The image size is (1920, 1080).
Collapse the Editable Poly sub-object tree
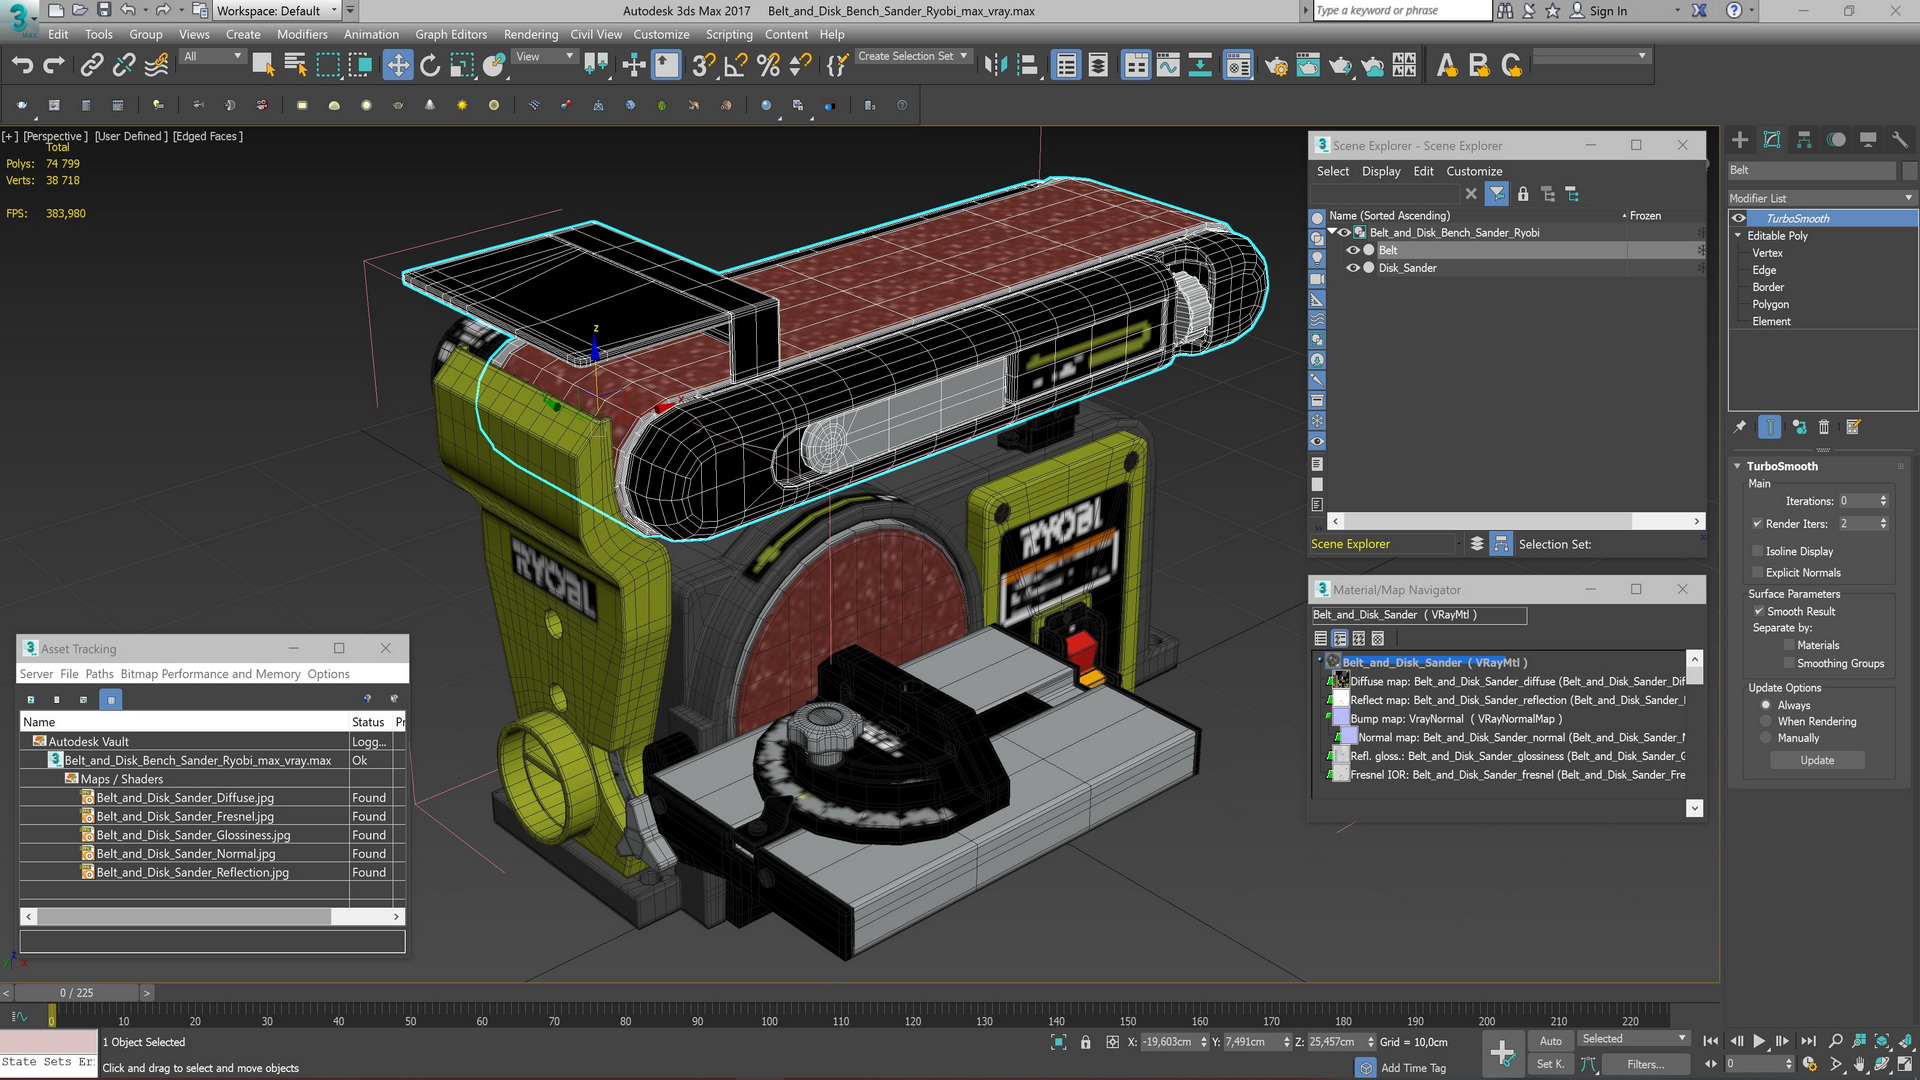[1738, 236]
